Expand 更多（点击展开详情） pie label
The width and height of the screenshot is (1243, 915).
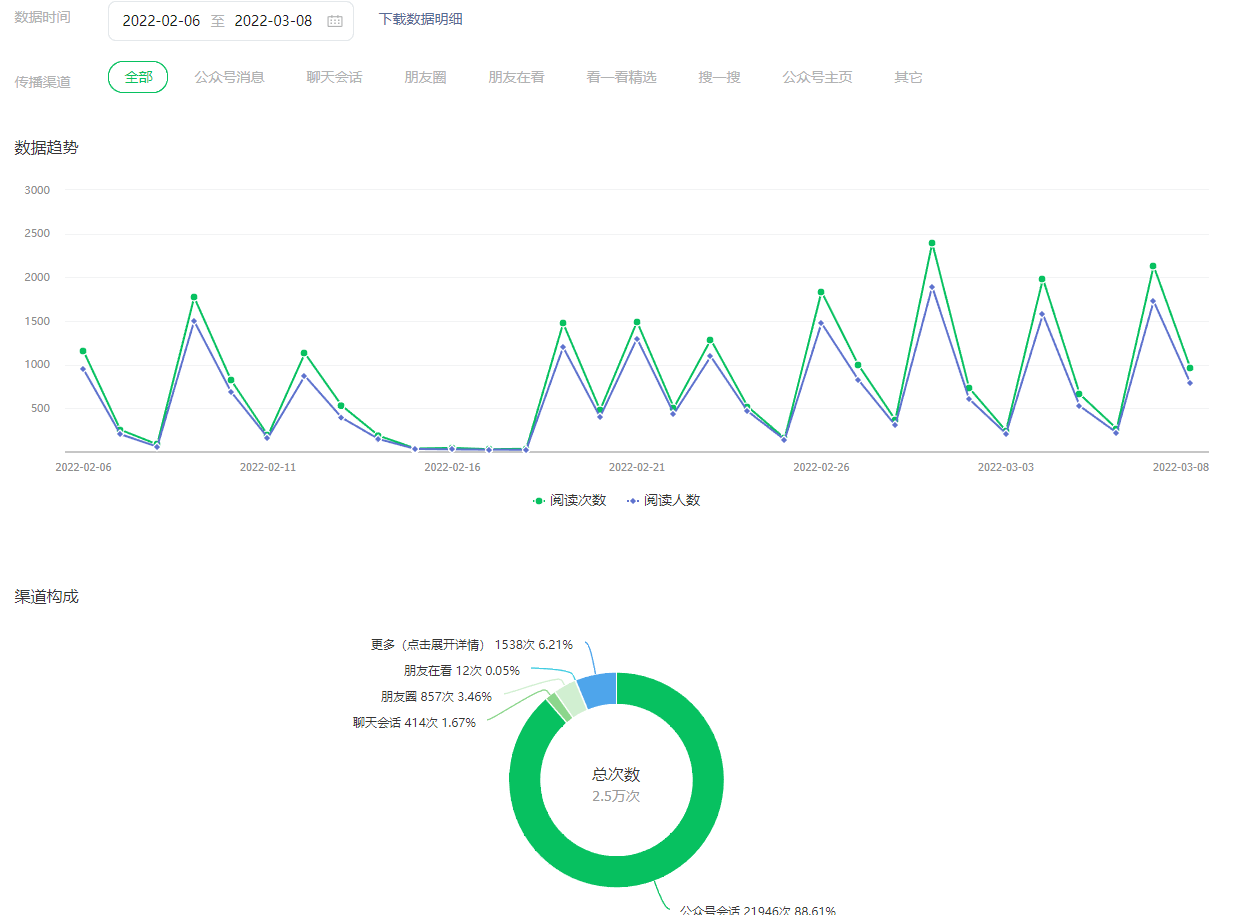pos(427,645)
